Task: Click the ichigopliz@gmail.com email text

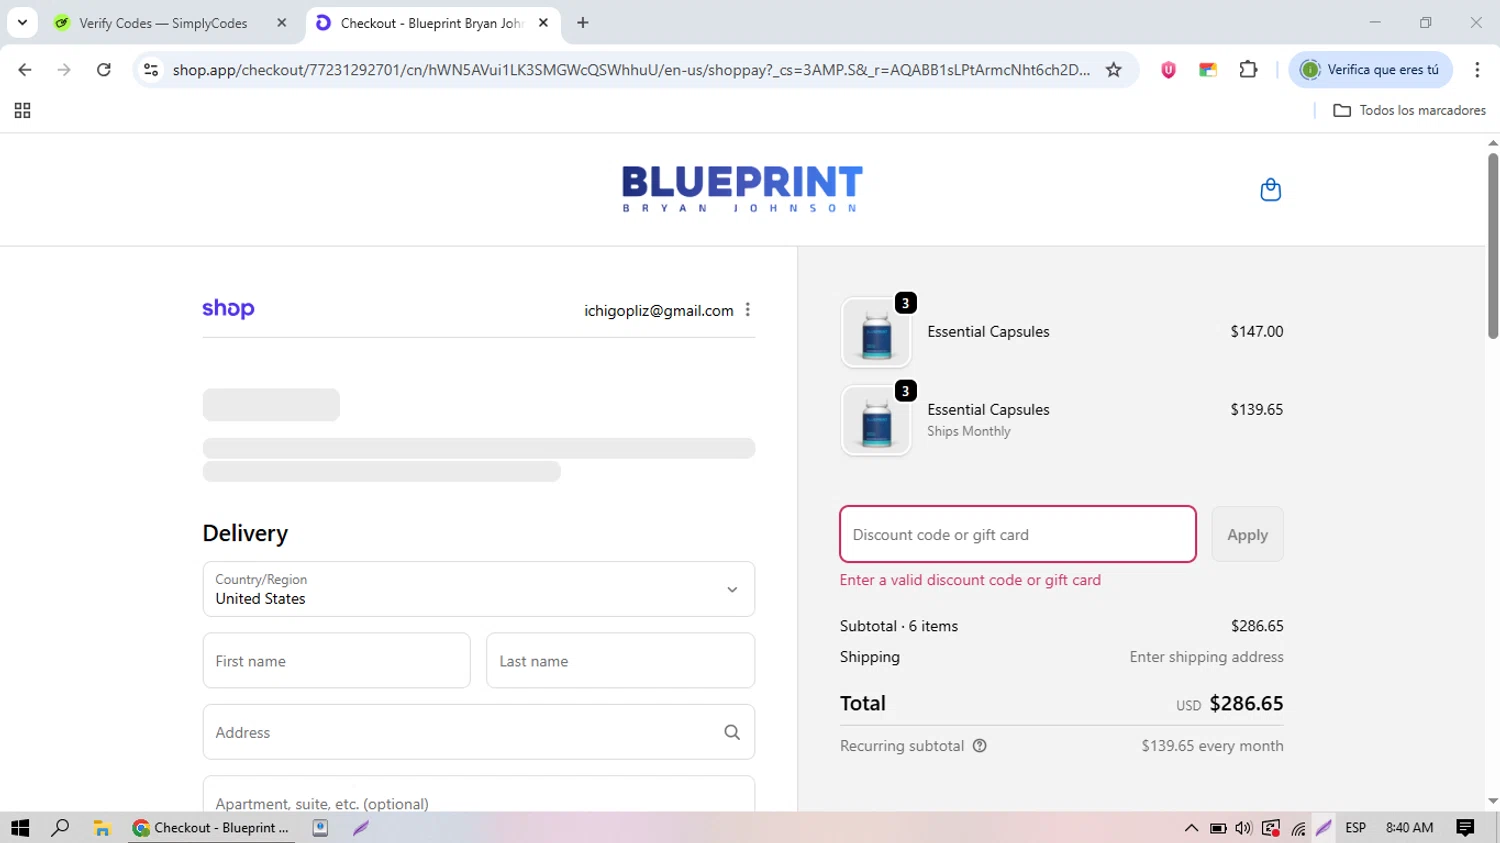Action: (659, 311)
